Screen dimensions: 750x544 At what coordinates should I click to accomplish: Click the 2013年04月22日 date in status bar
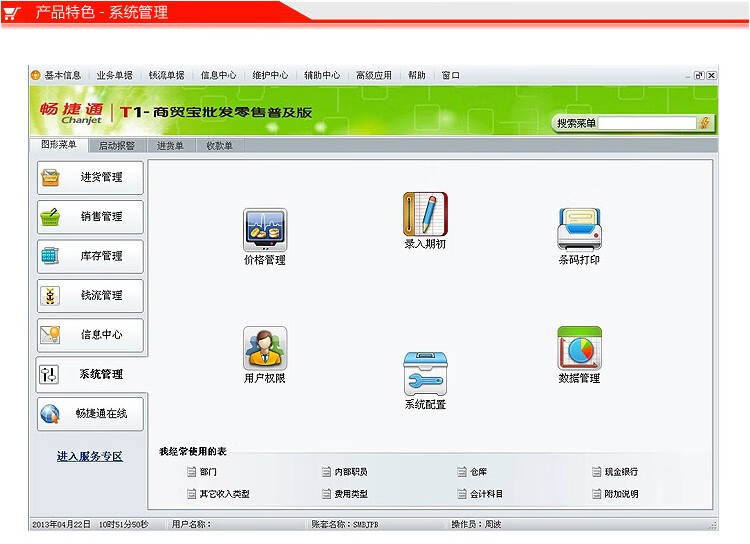tap(61, 524)
